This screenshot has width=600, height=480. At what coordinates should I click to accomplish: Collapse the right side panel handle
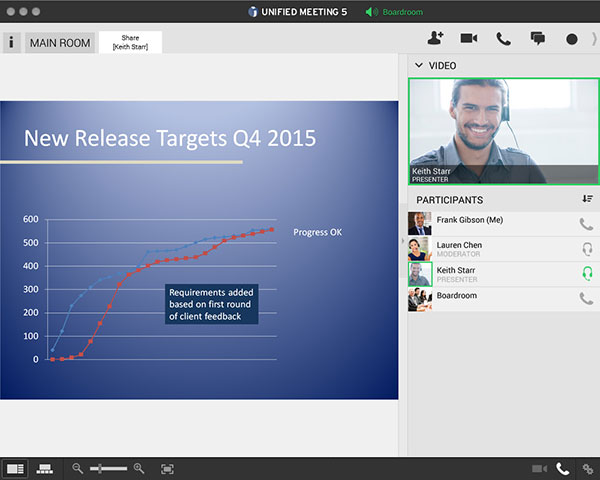pyautogui.click(x=403, y=242)
